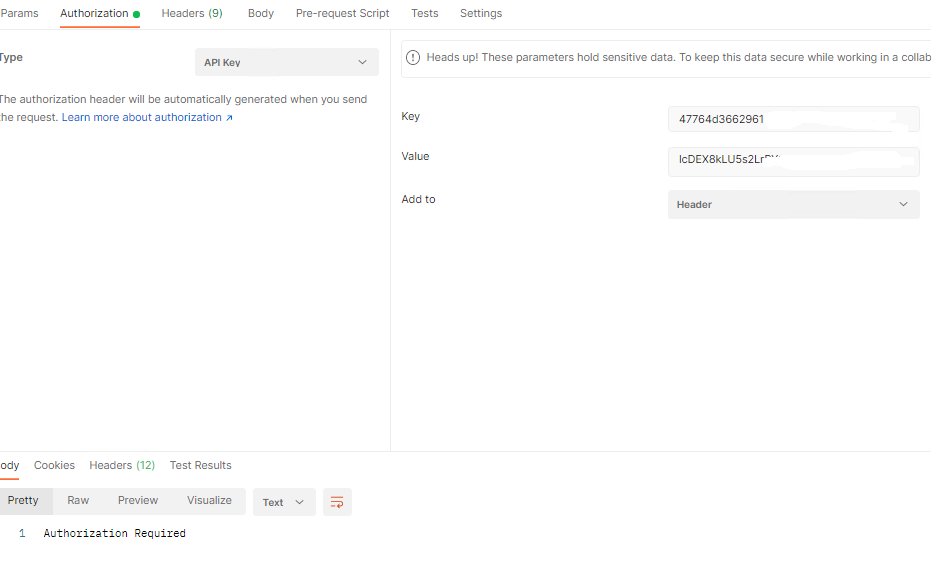Open the Settings tab
The image size is (931, 569).
(481, 13)
